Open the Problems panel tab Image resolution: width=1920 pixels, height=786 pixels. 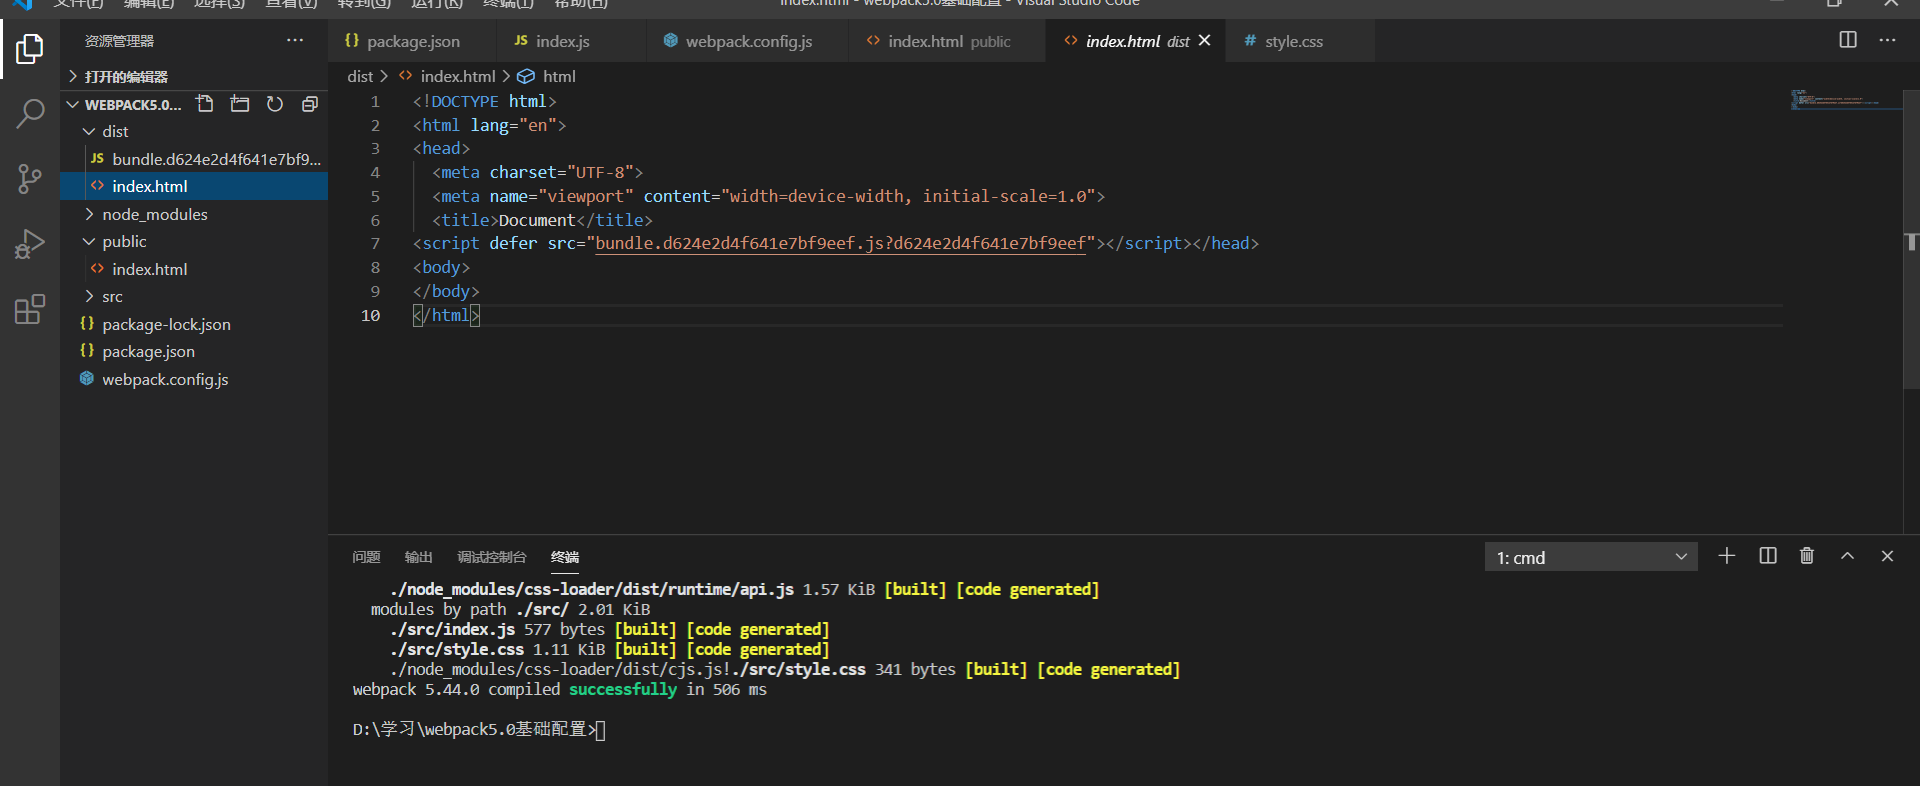click(x=366, y=557)
